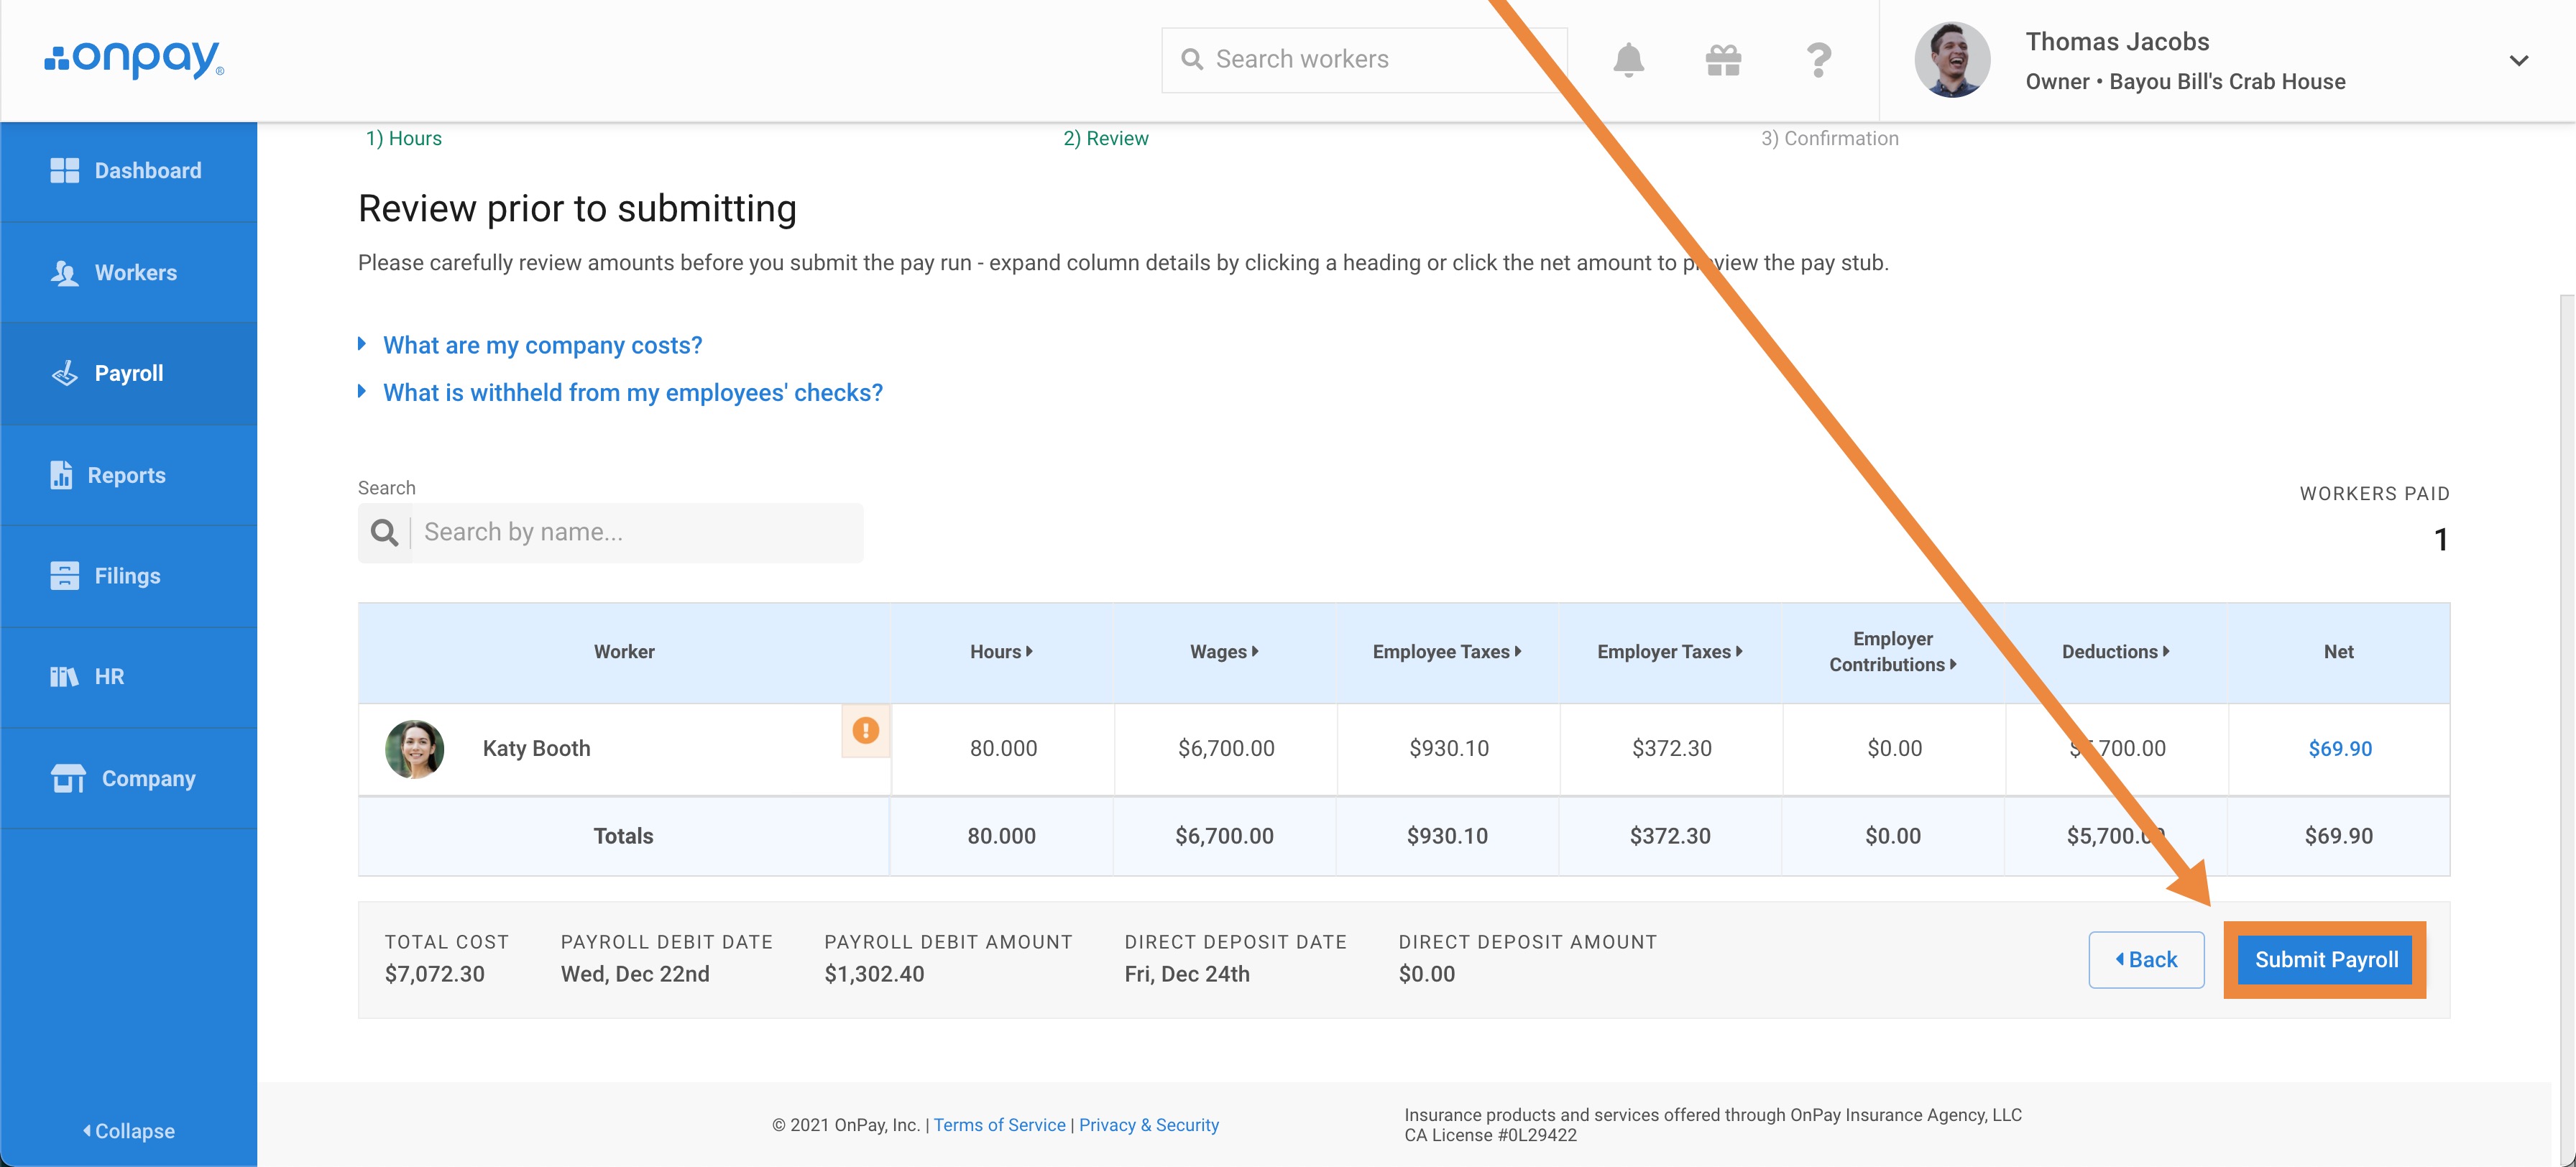The width and height of the screenshot is (2576, 1167).
Task: Click the Totals $372.30 employer taxes cell
Action: tap(1670, 836)
